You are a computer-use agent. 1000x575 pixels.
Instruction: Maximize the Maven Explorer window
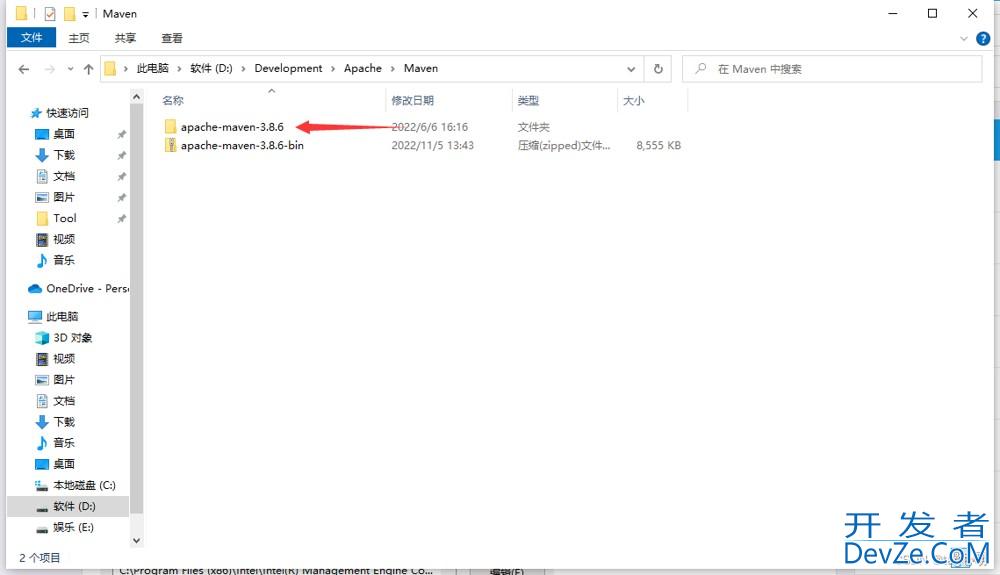[x=932, y=13]
